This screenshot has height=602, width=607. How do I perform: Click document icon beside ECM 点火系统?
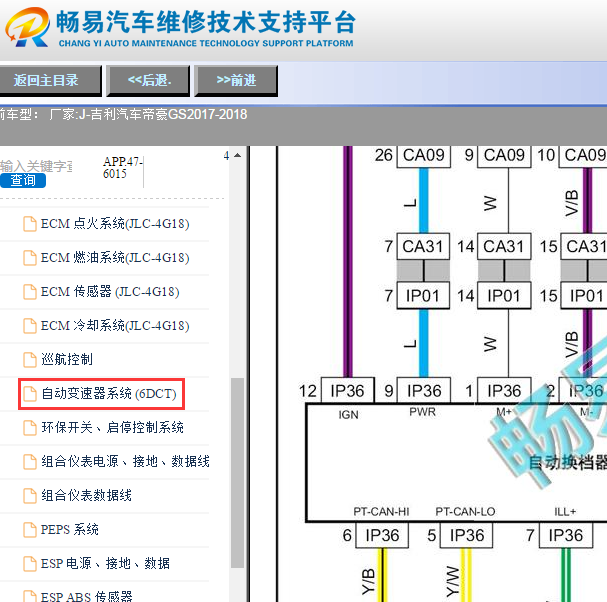(30, 224)
